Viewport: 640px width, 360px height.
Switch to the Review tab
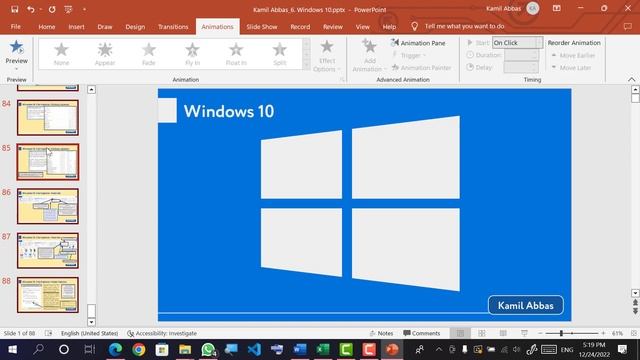[x=333, y=27]
